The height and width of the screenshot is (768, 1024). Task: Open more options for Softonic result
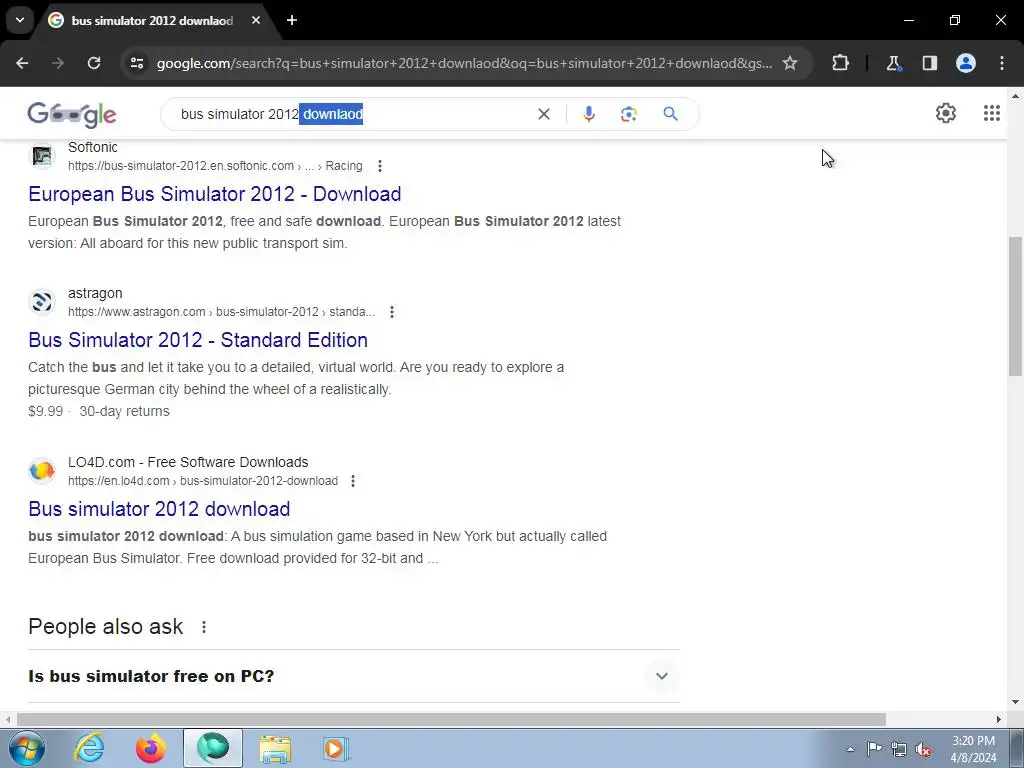(379, 166)
